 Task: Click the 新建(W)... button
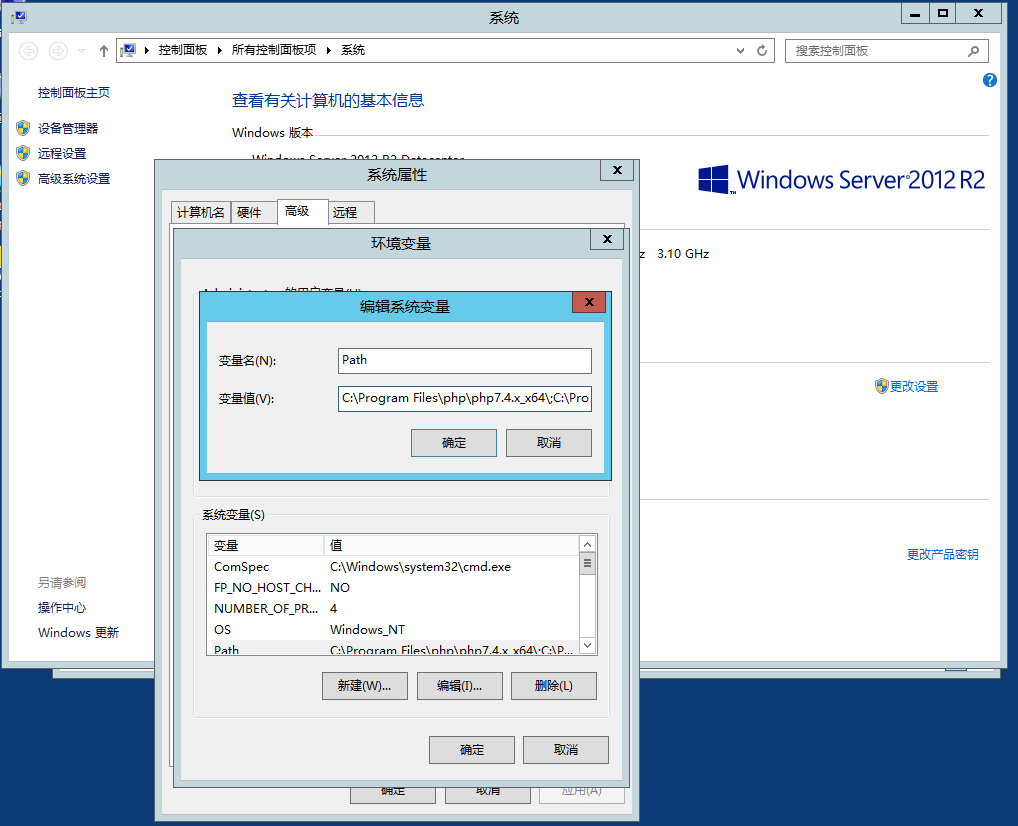click(365, 686)
